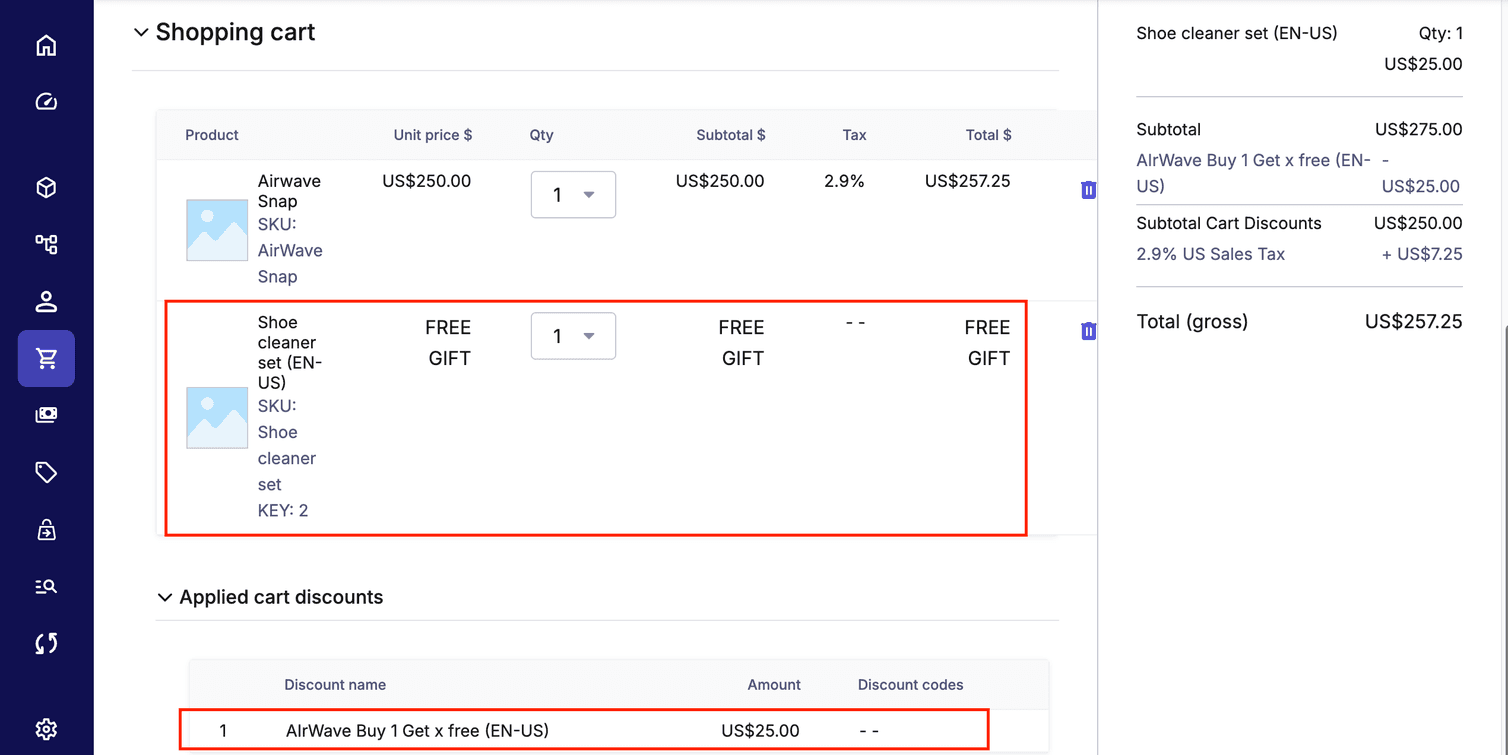Go to the Home icon in sidebar
This screenshot has height=755, width=1508.
click(x=46, y=46)
